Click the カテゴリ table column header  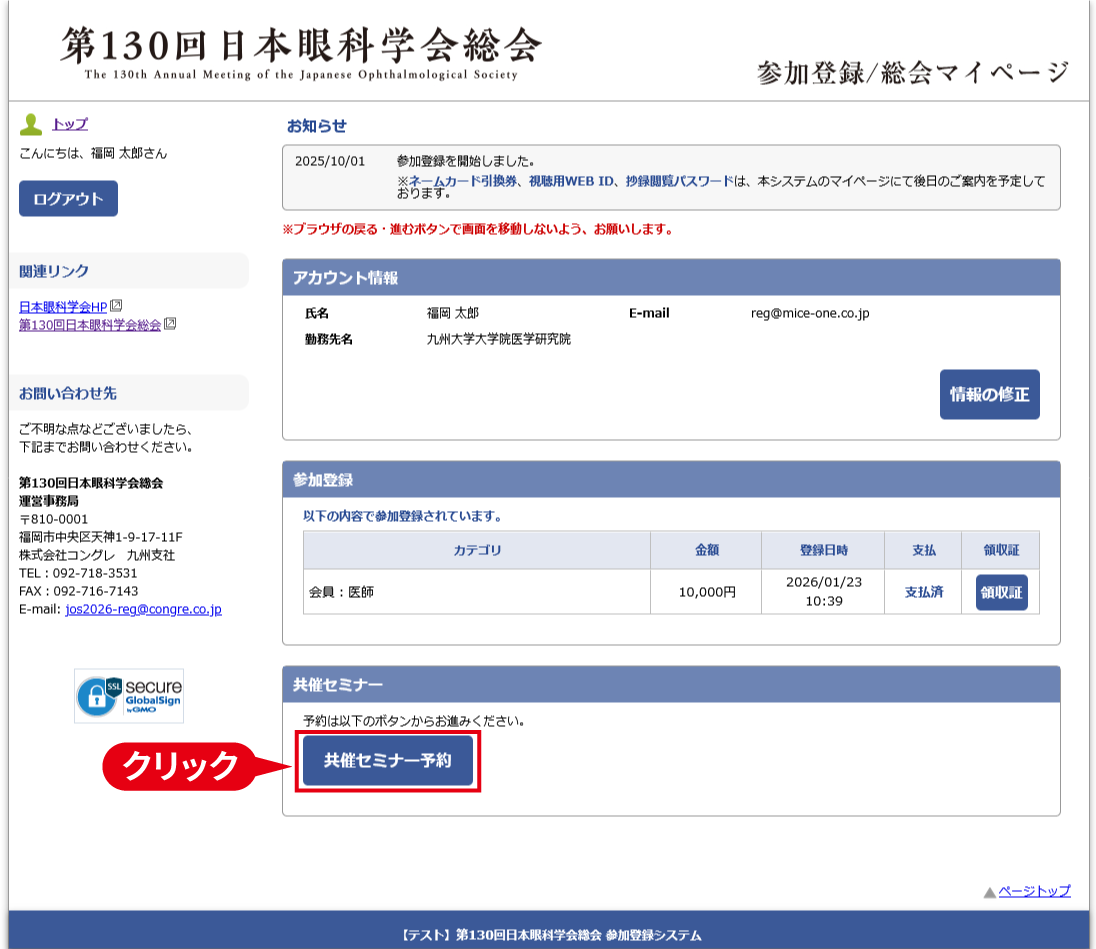click(x=477, y=550)
